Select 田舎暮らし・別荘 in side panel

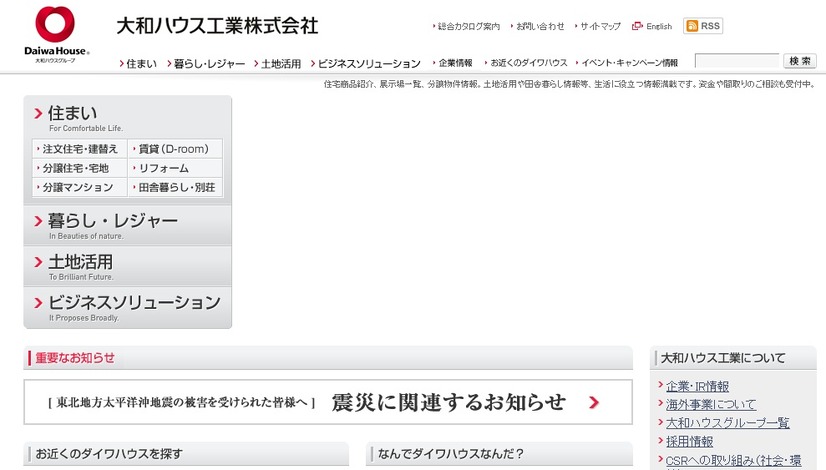(175, 187)
